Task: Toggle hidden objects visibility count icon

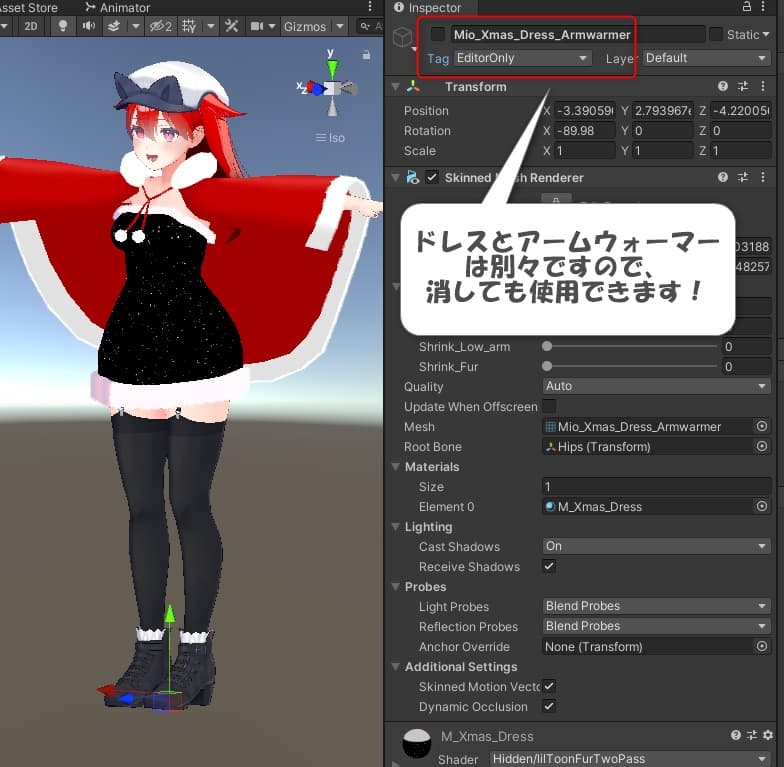Action: (x=160, y=26)
